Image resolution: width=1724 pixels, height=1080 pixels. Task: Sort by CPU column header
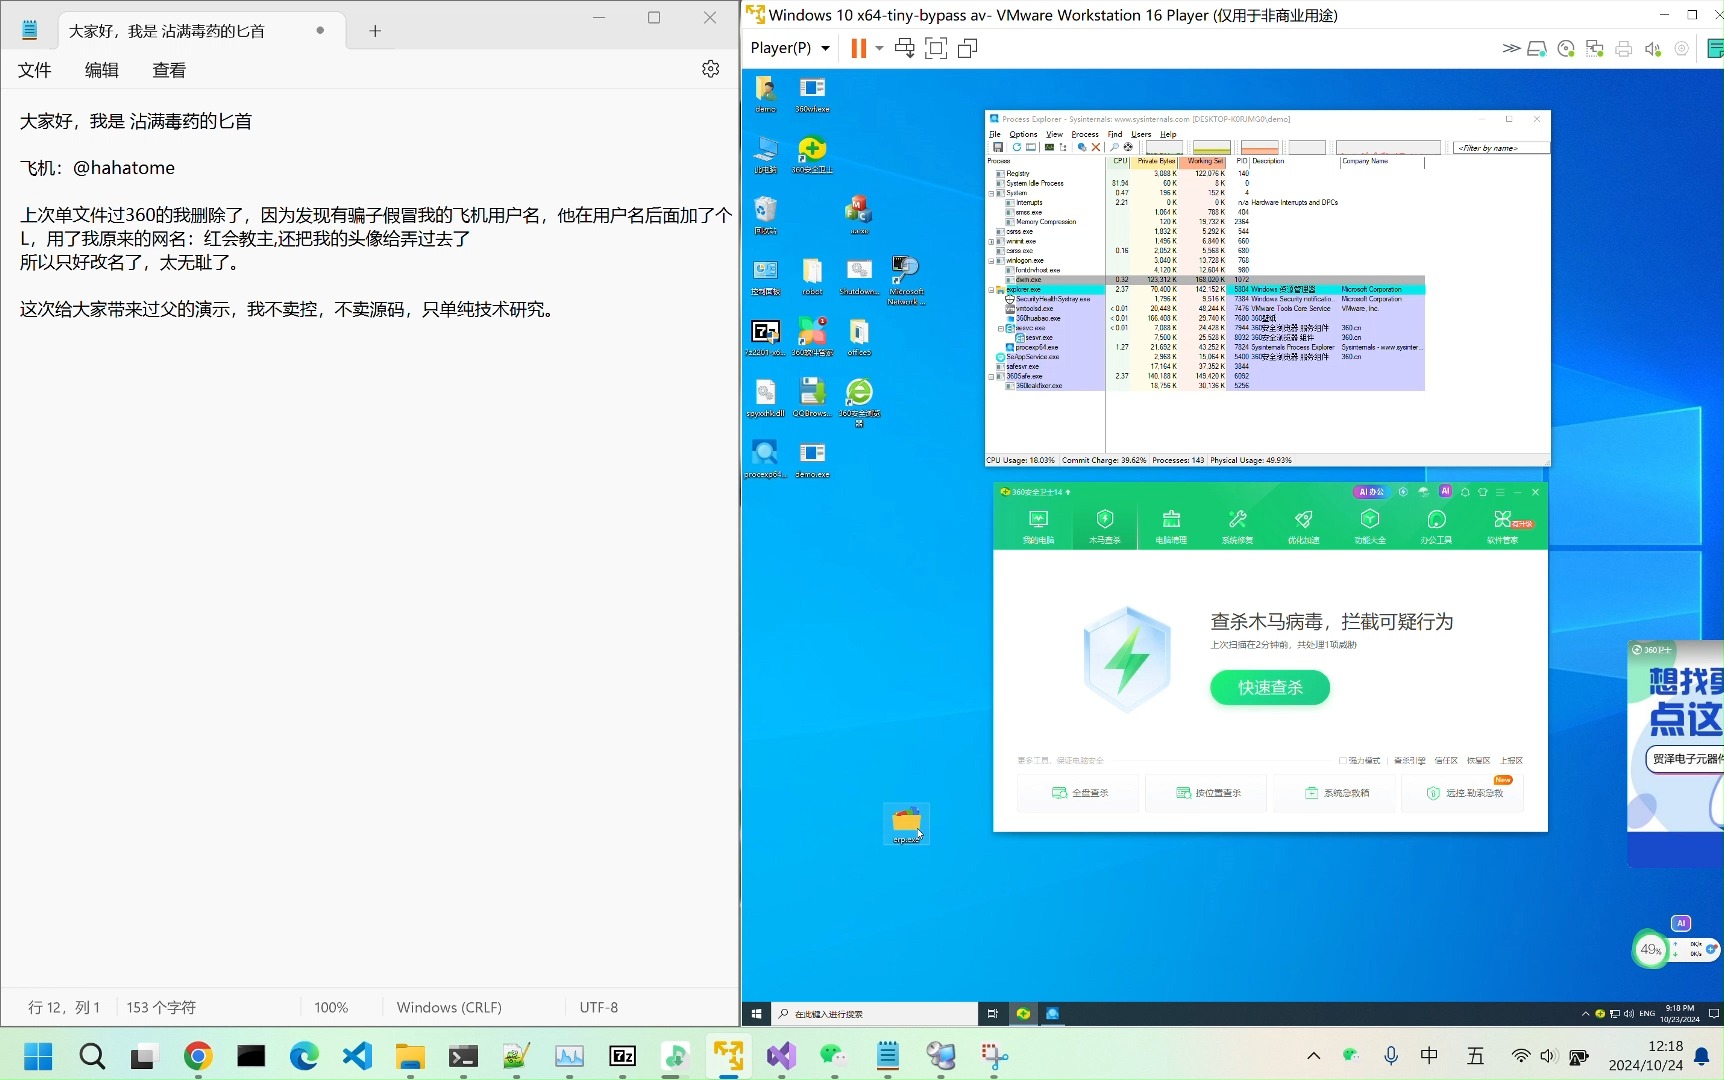coord(1119,161)
